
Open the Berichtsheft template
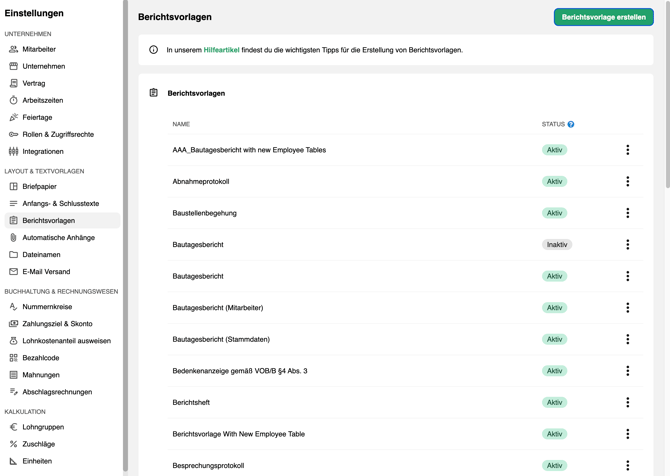click(x=191, y=403)
